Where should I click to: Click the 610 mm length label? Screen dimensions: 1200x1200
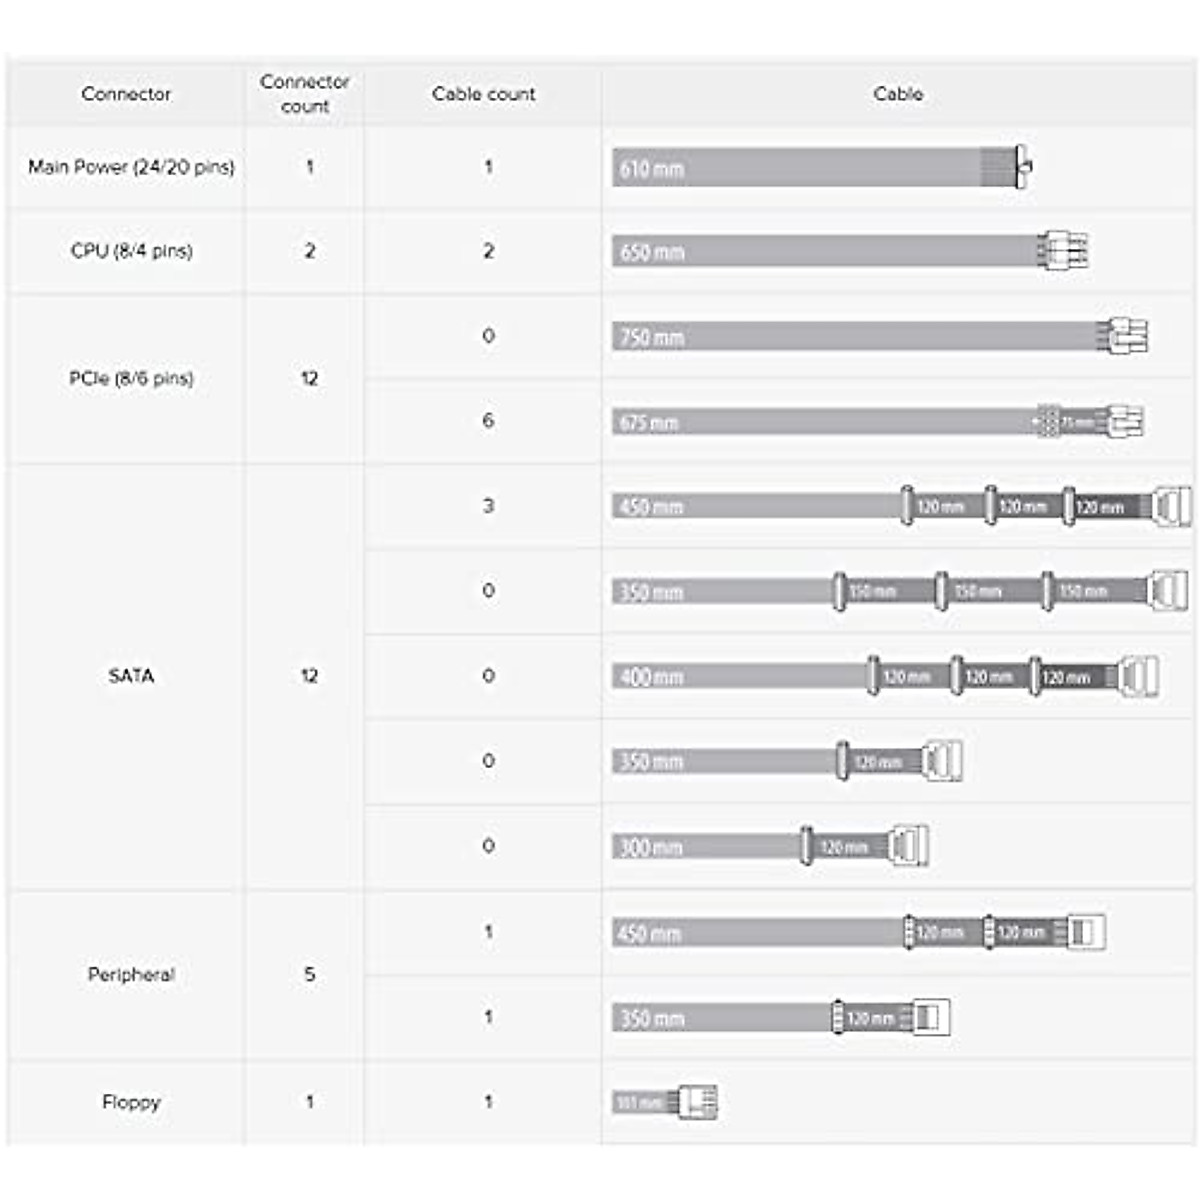652,169
